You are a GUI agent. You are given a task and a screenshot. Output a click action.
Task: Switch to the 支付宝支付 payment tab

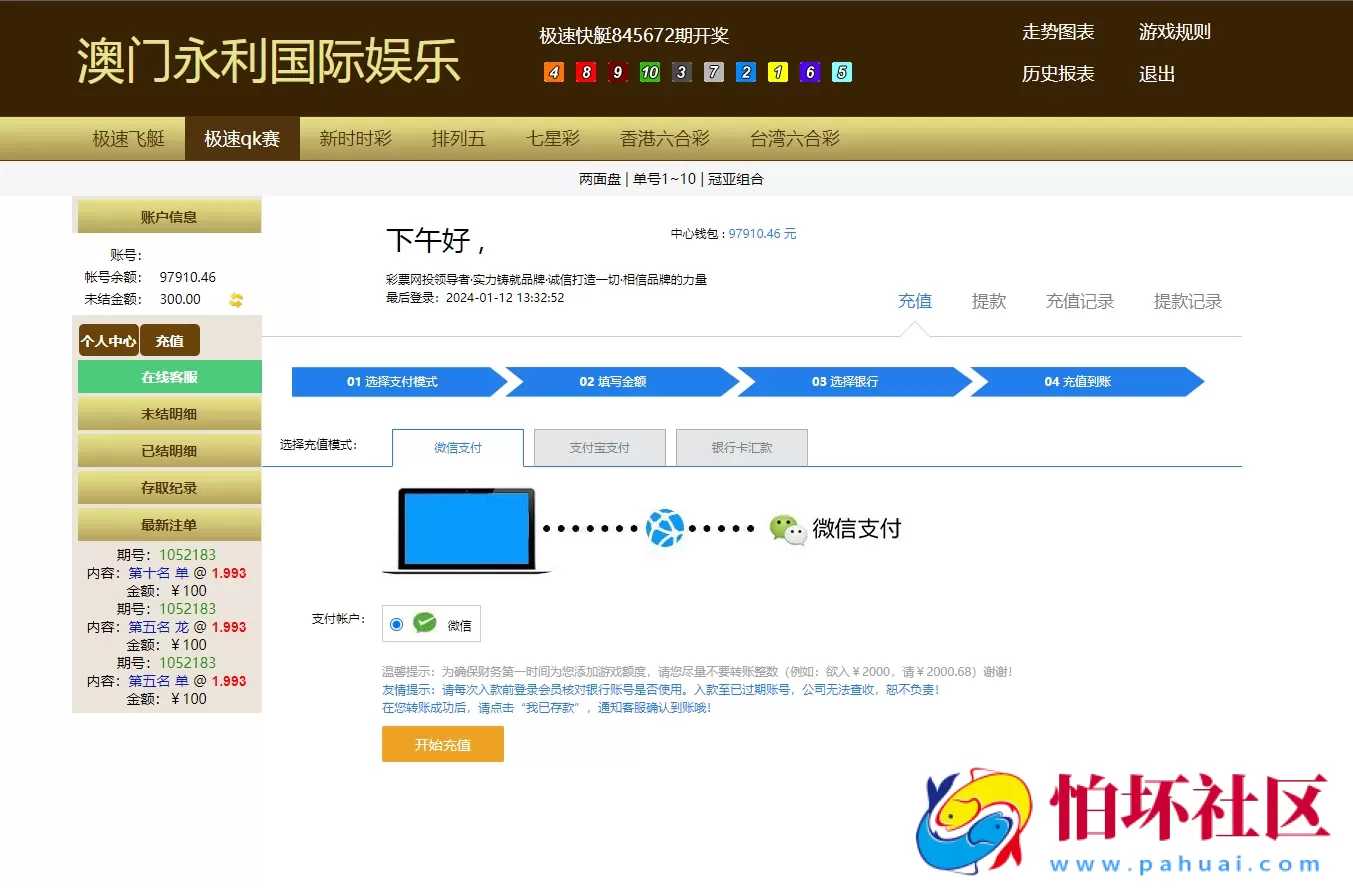(599, 447)
